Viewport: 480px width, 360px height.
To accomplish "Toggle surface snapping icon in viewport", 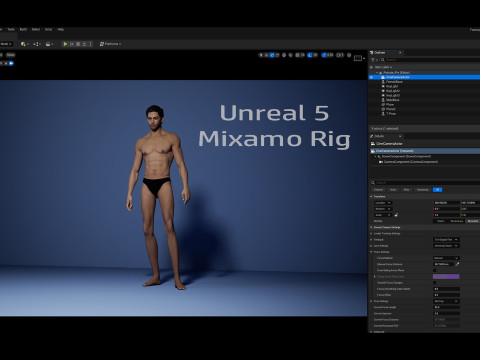I will click(290, 55).
